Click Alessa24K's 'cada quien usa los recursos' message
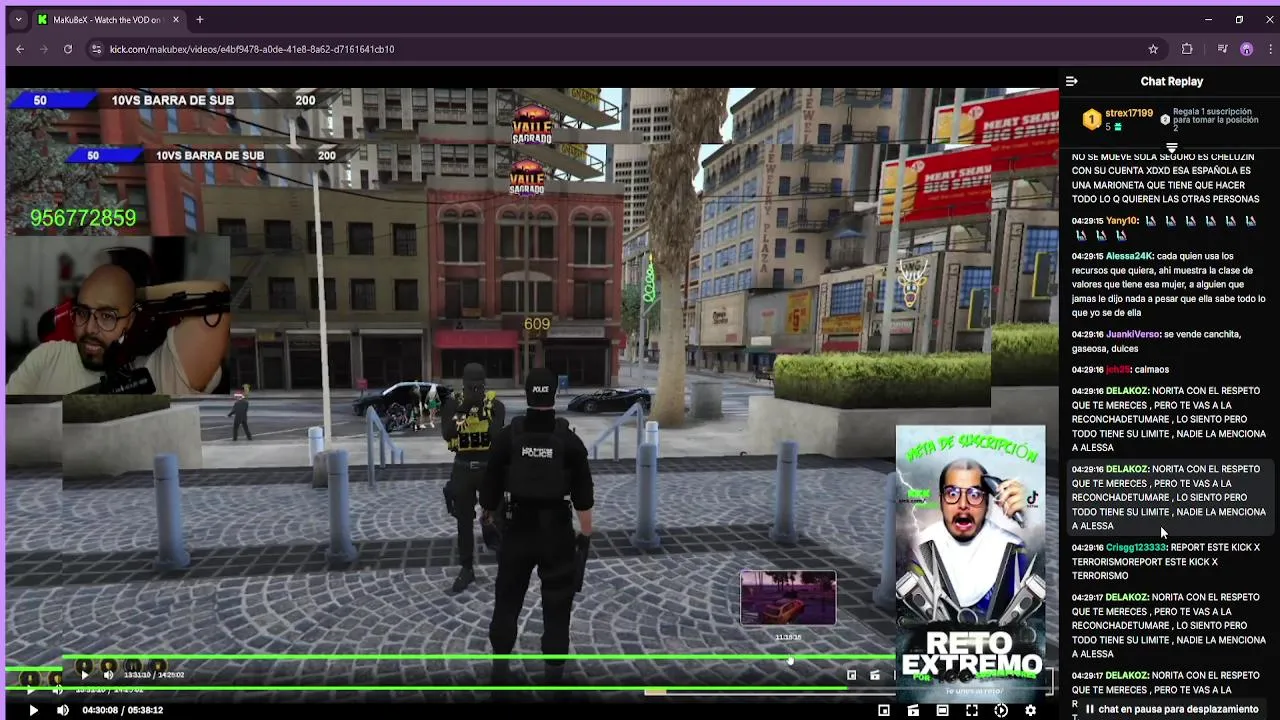1280x720 pixels. point(1169,284)
